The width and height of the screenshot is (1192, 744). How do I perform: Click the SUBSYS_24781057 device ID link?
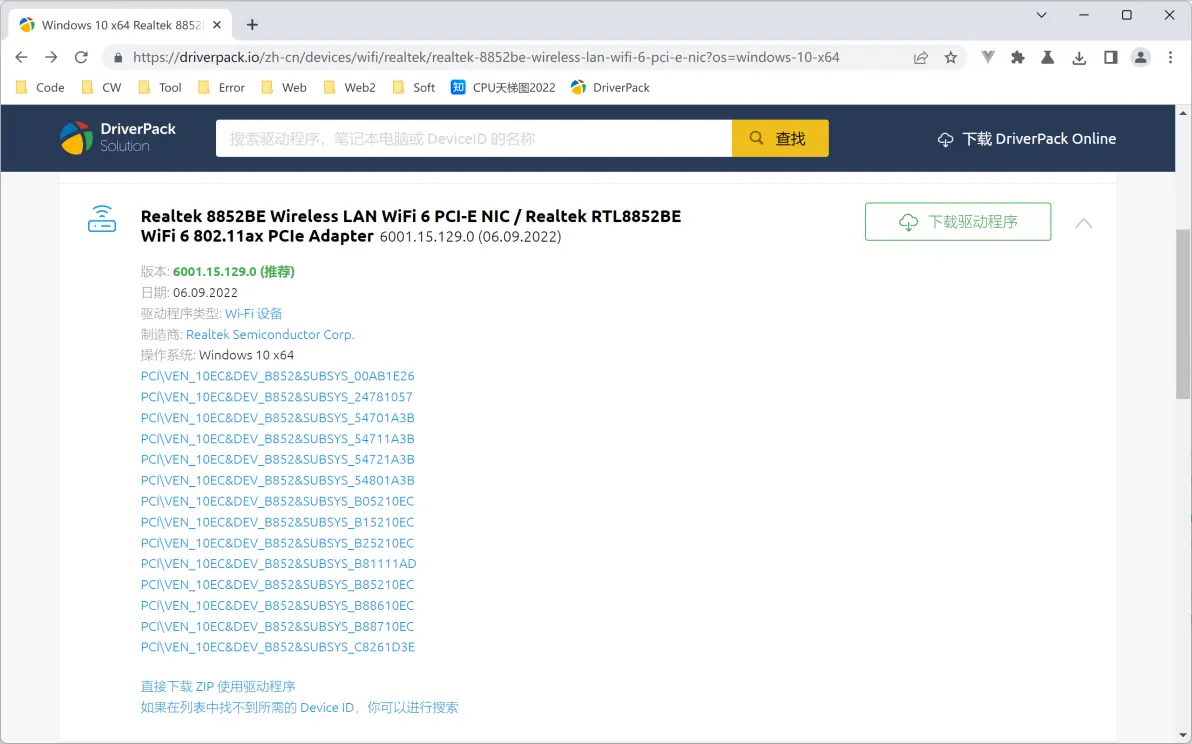(277, 397)
